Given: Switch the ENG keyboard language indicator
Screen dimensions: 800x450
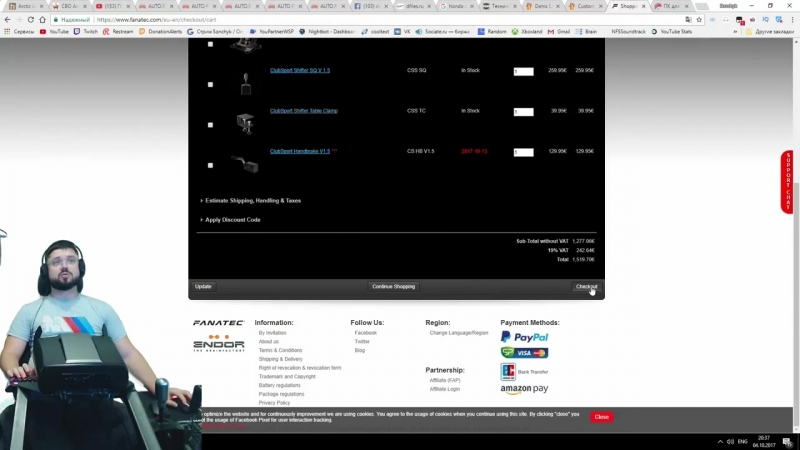Looking at the screenshot, I should point(742,442).
